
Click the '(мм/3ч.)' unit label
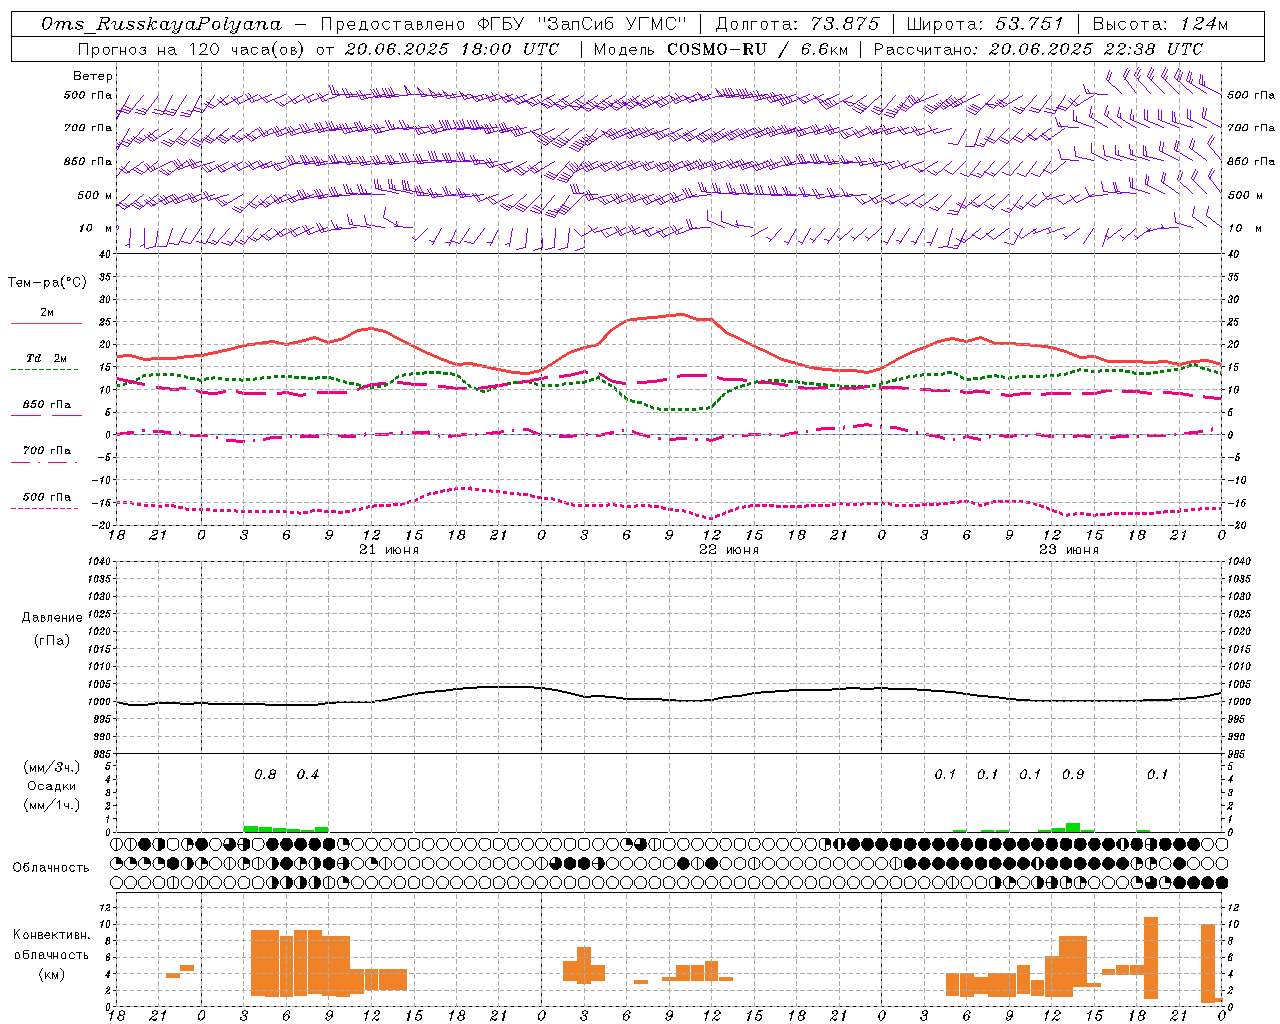click(52, 767)
